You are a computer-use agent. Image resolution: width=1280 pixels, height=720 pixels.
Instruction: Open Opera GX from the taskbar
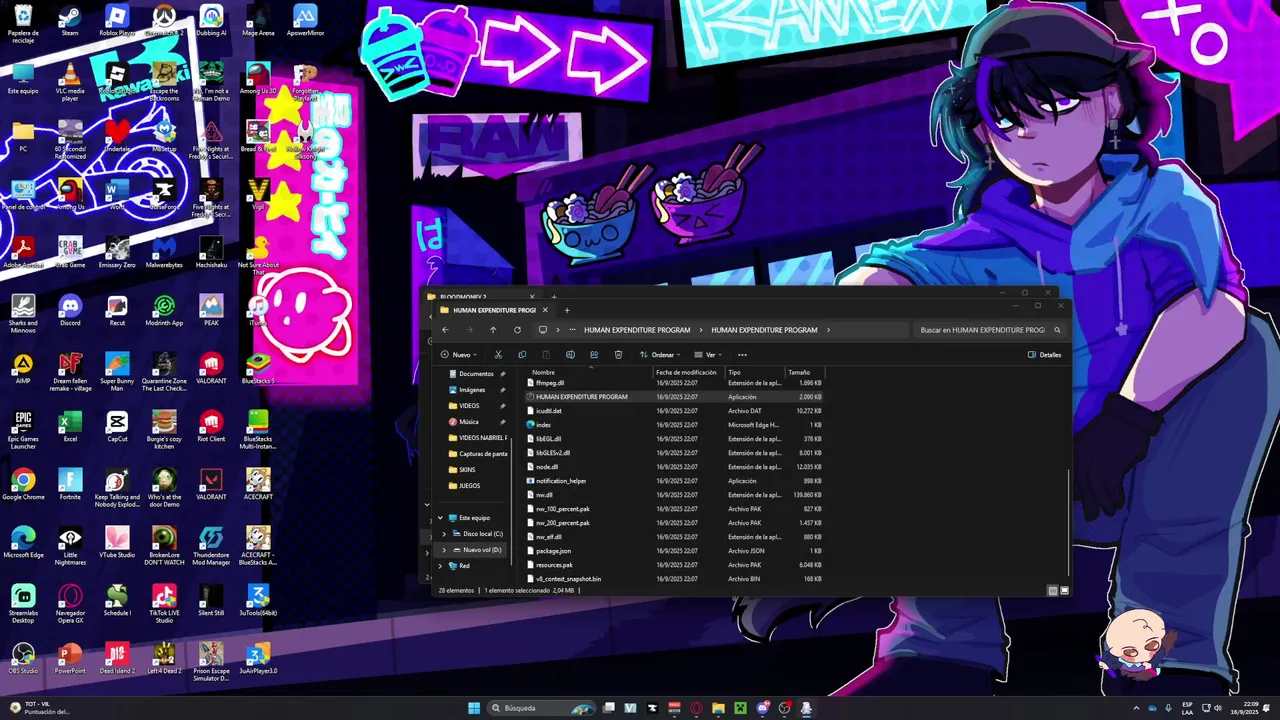(697, 708)
